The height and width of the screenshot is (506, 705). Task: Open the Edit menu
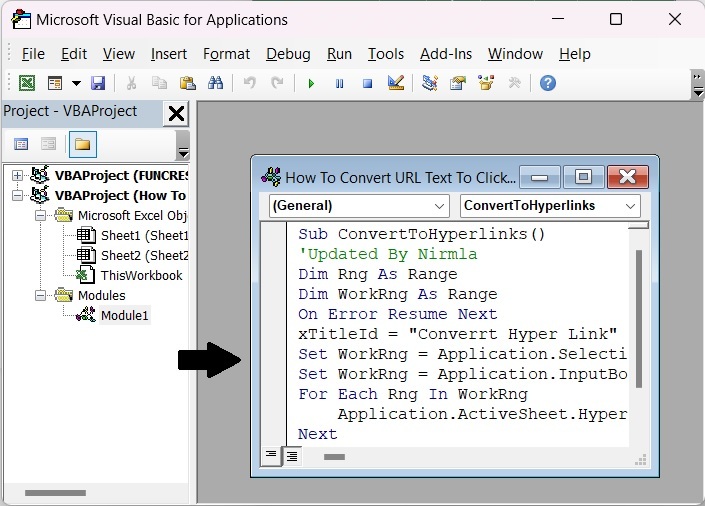(x=74, y=54)
